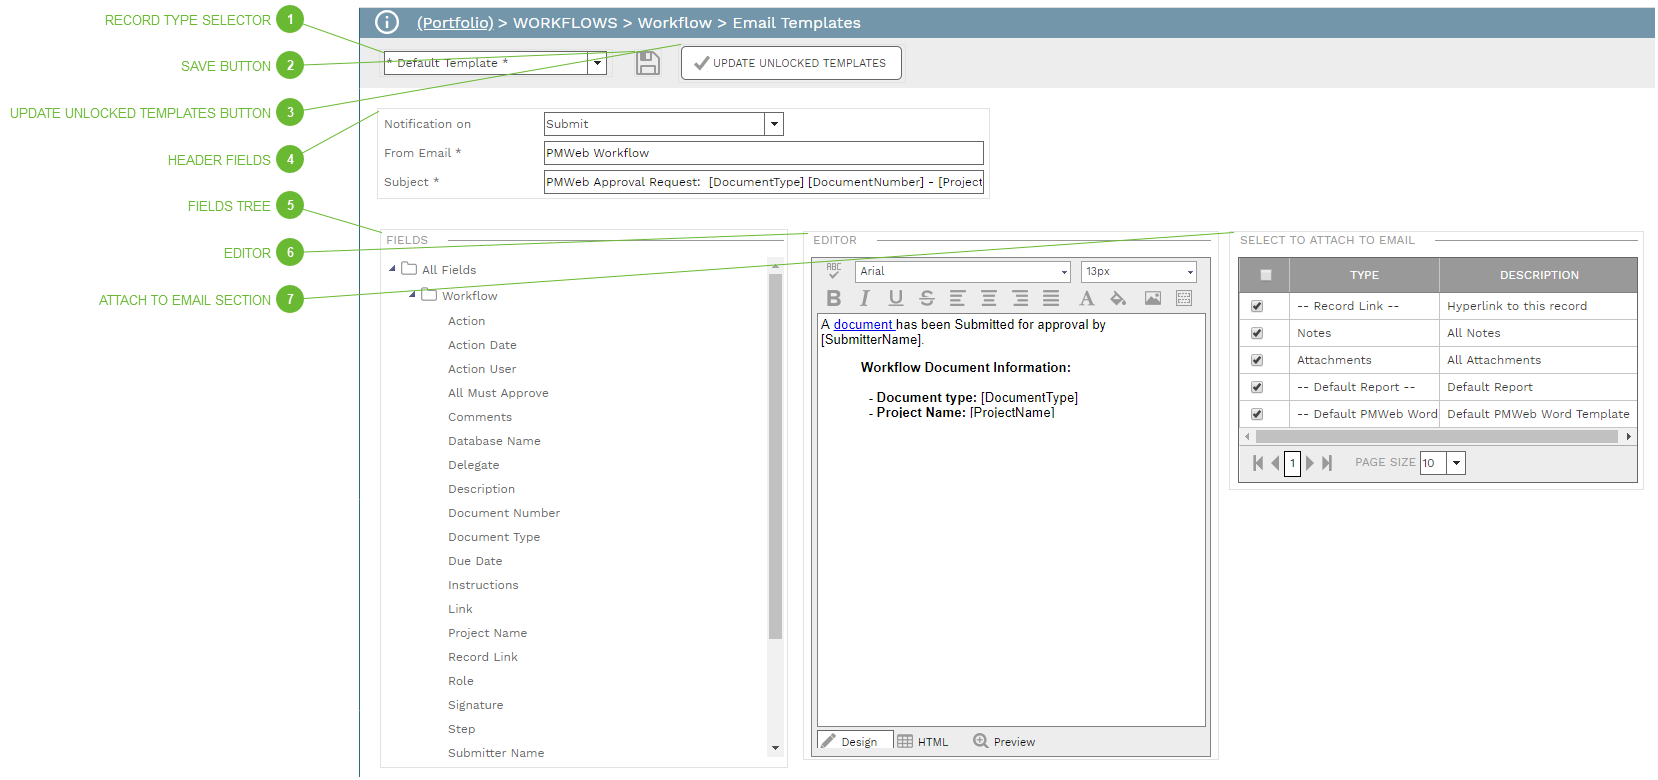Uncheck the Notes attachment checkbox
The height and width of the screenshot is (780, 1658).
1257,333
